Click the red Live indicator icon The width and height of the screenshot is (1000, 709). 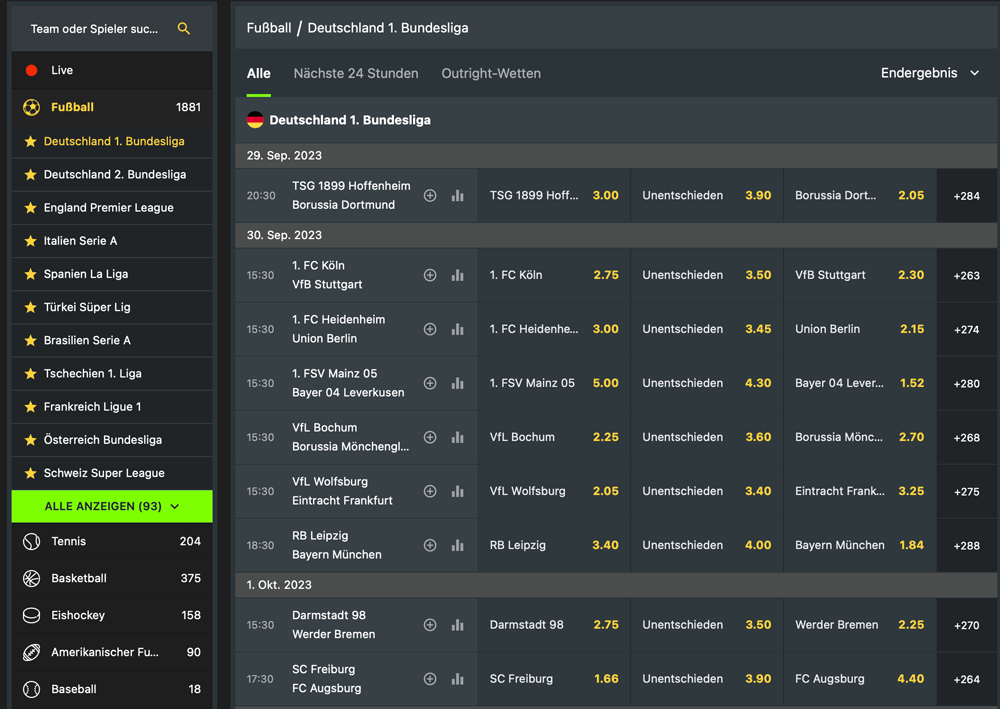(x=31, y=70)
